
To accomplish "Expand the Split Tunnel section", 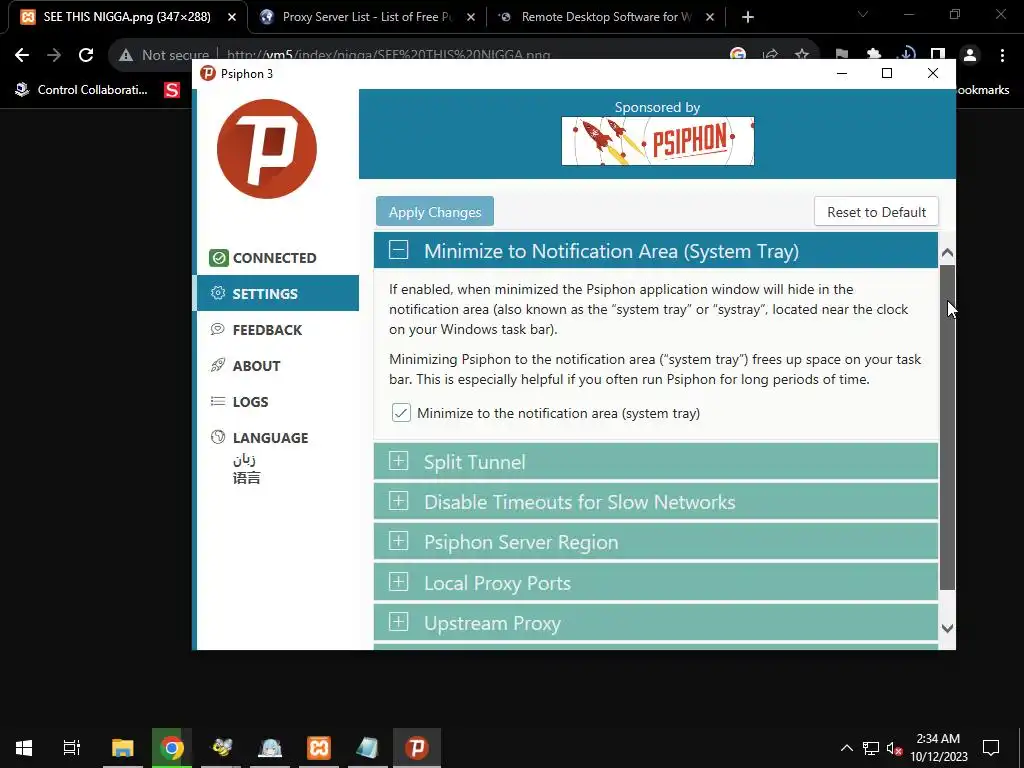I will point(656,462).
